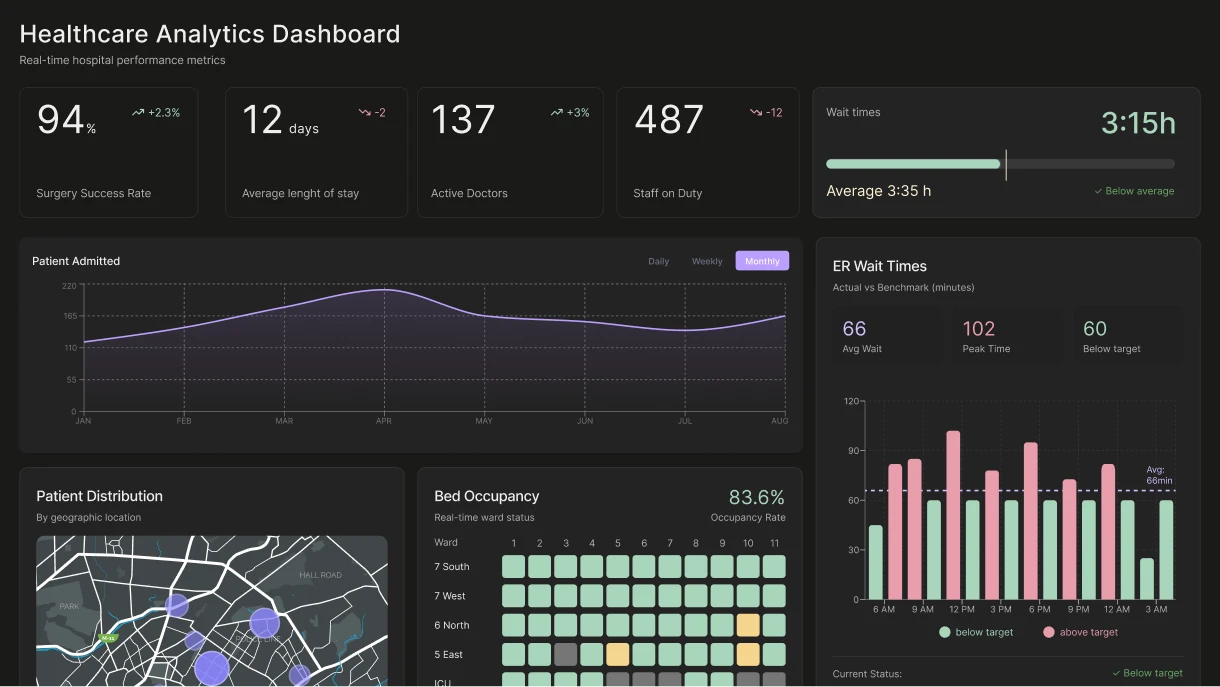
Task: Toggle the above target legend entry
Action: point(1080,632)
